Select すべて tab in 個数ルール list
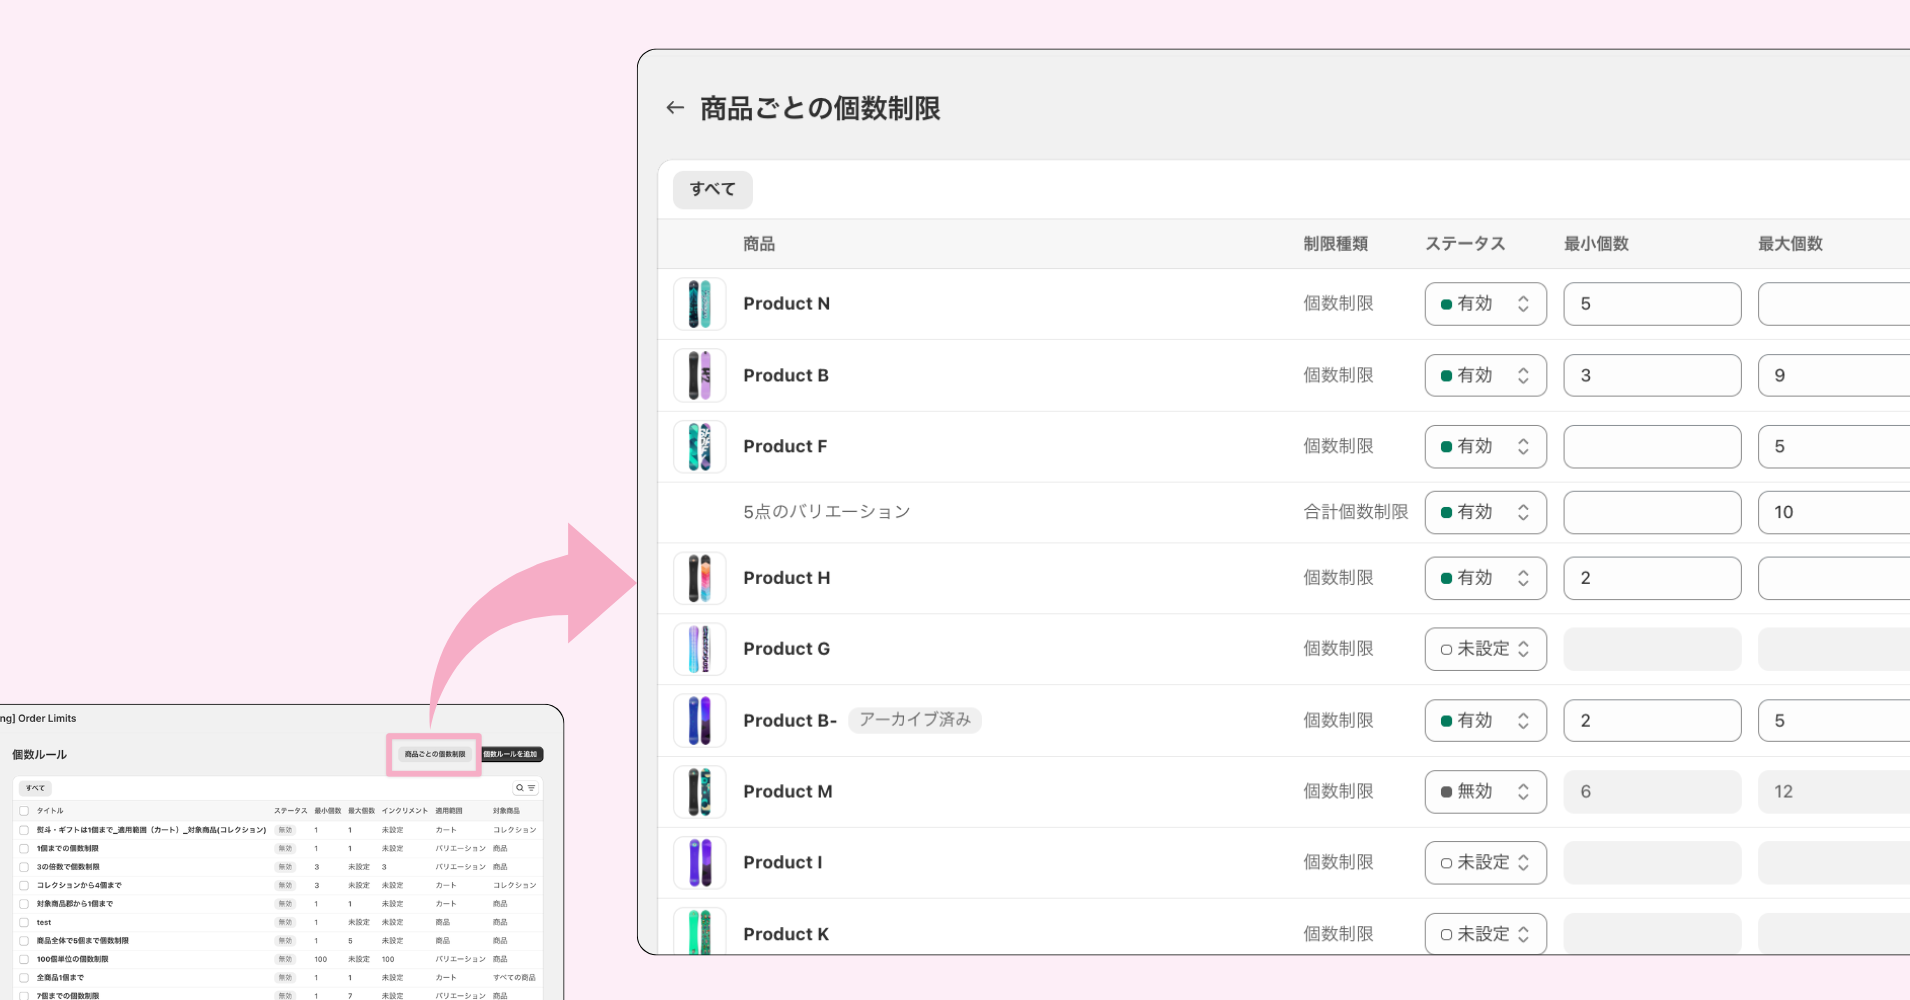This screenshot has width=1910, height=1000. pyautogui.click(x=35, y=788)
